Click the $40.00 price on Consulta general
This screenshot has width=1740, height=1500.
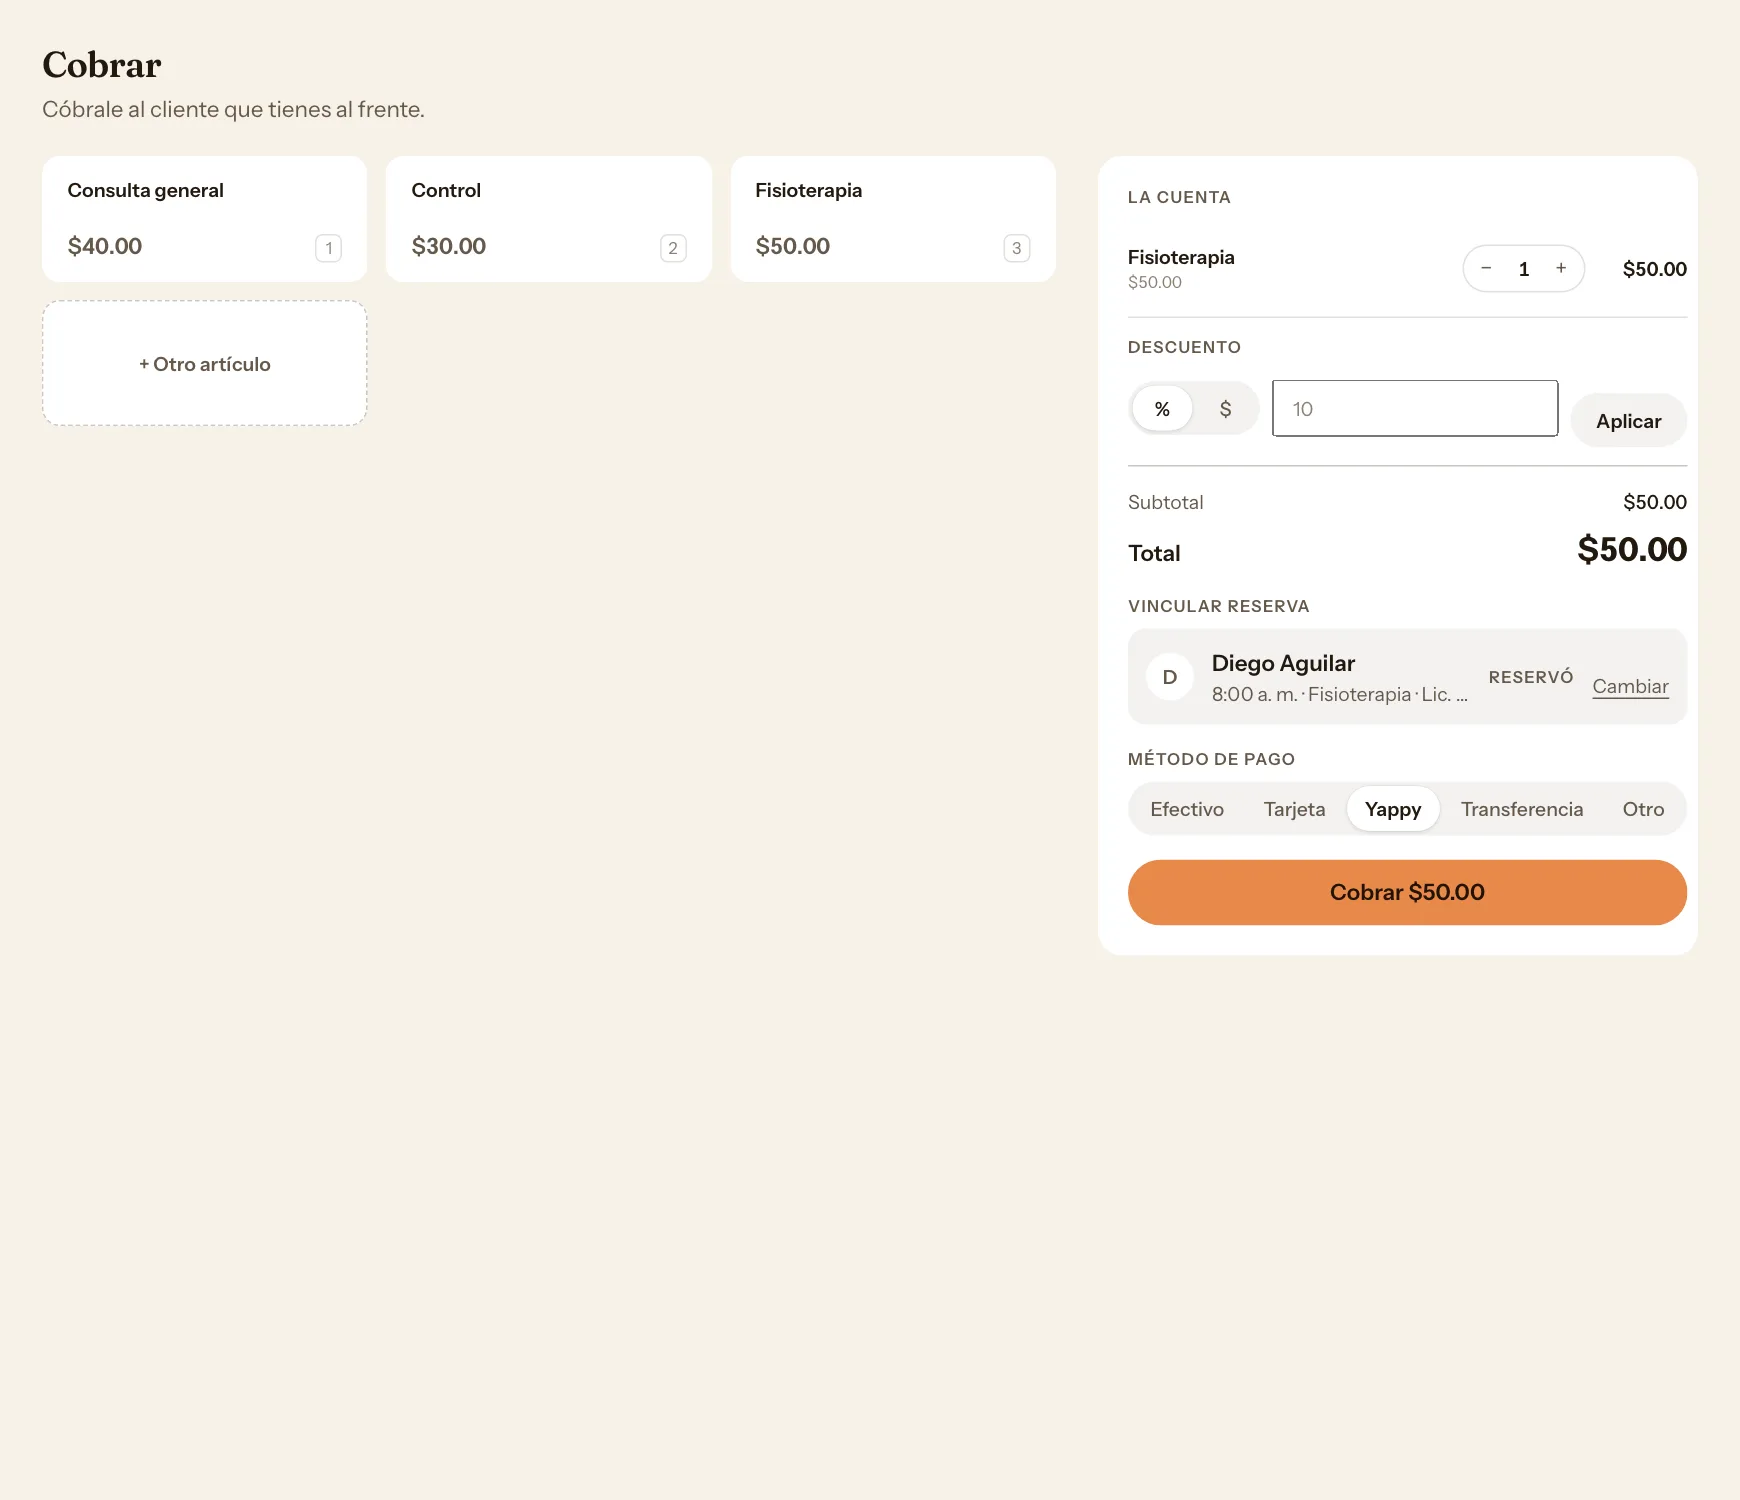pyautogui.click(x=105, y=246)
